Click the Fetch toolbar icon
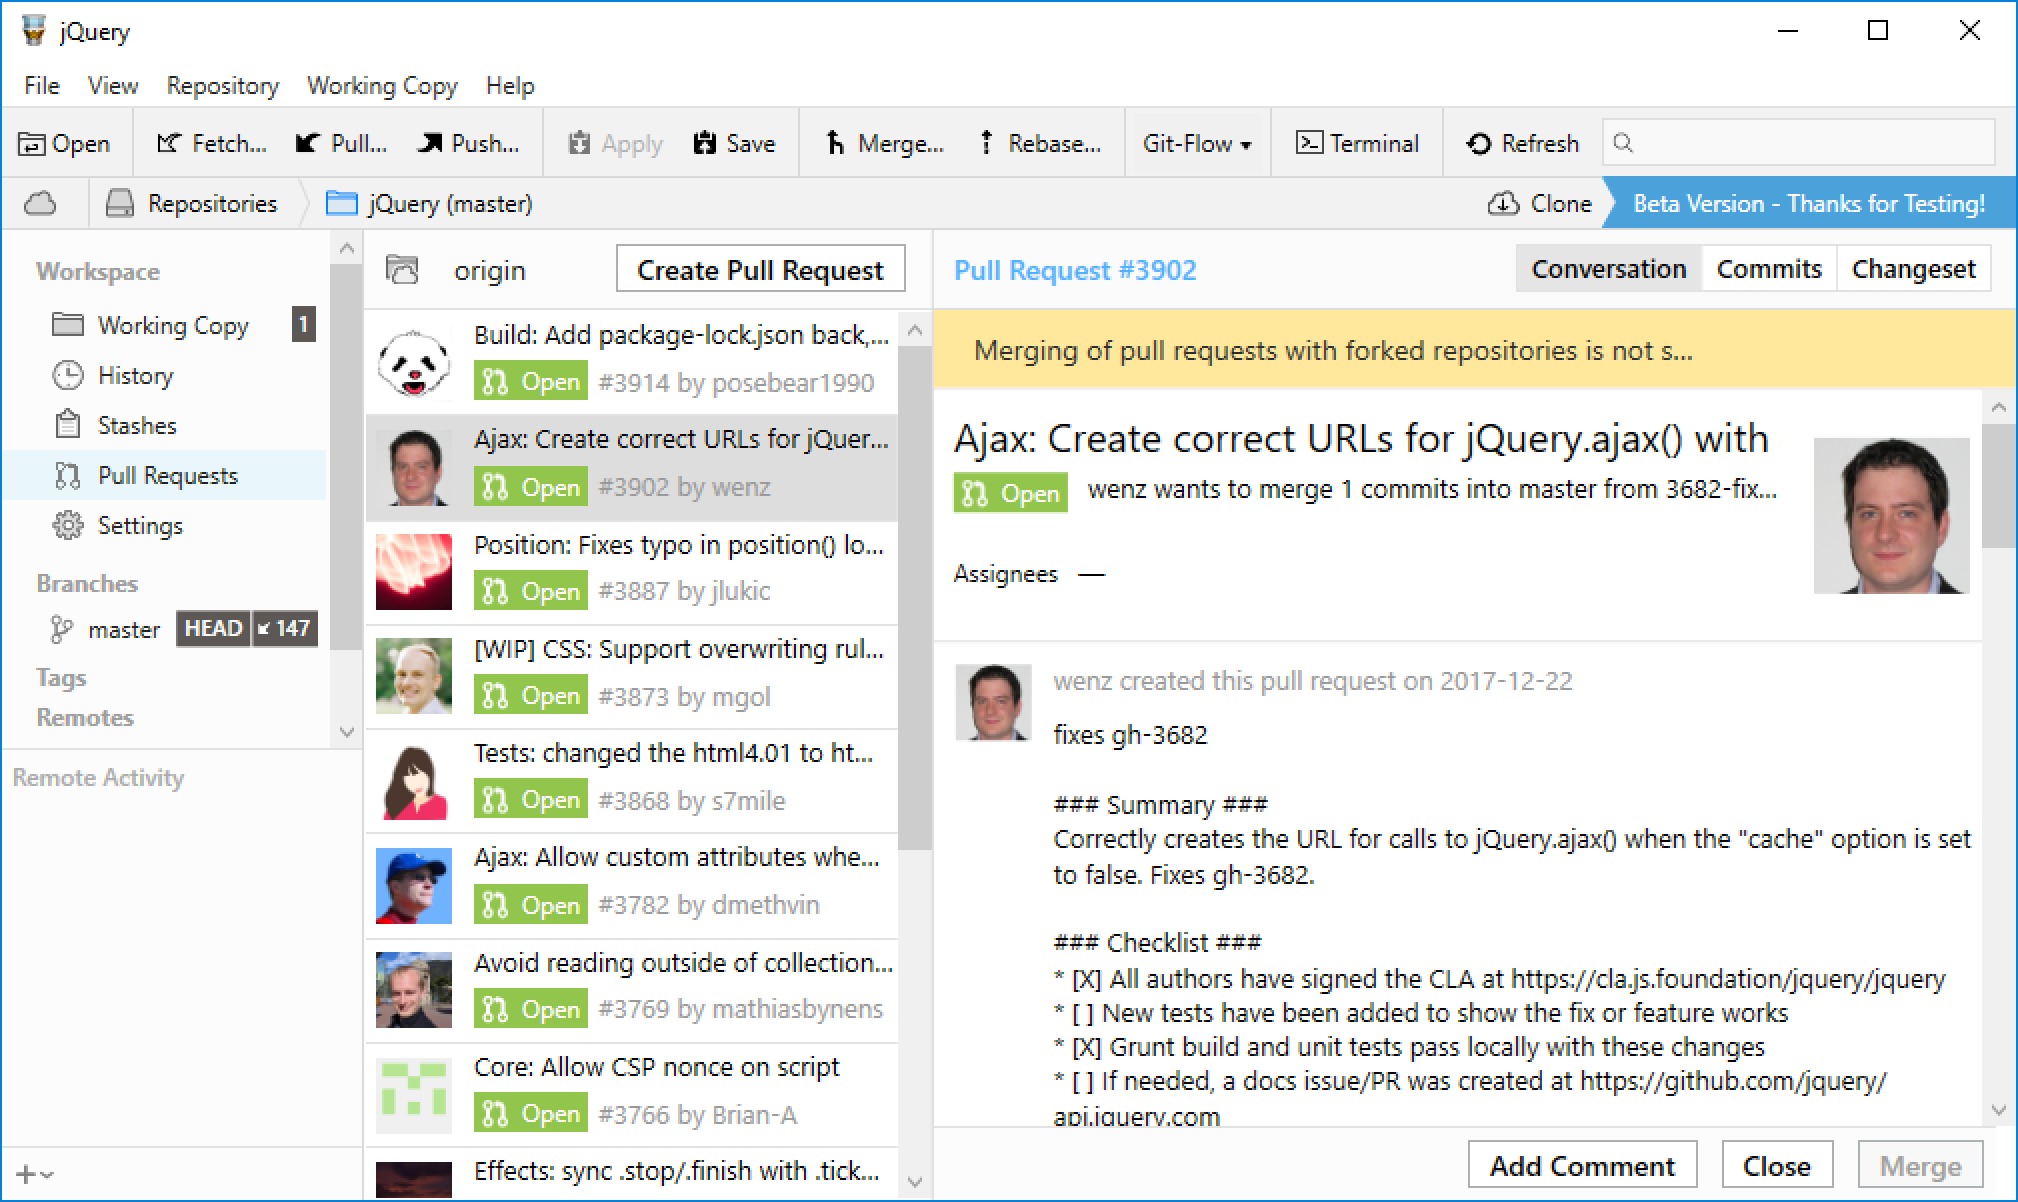 pos(168,144)
